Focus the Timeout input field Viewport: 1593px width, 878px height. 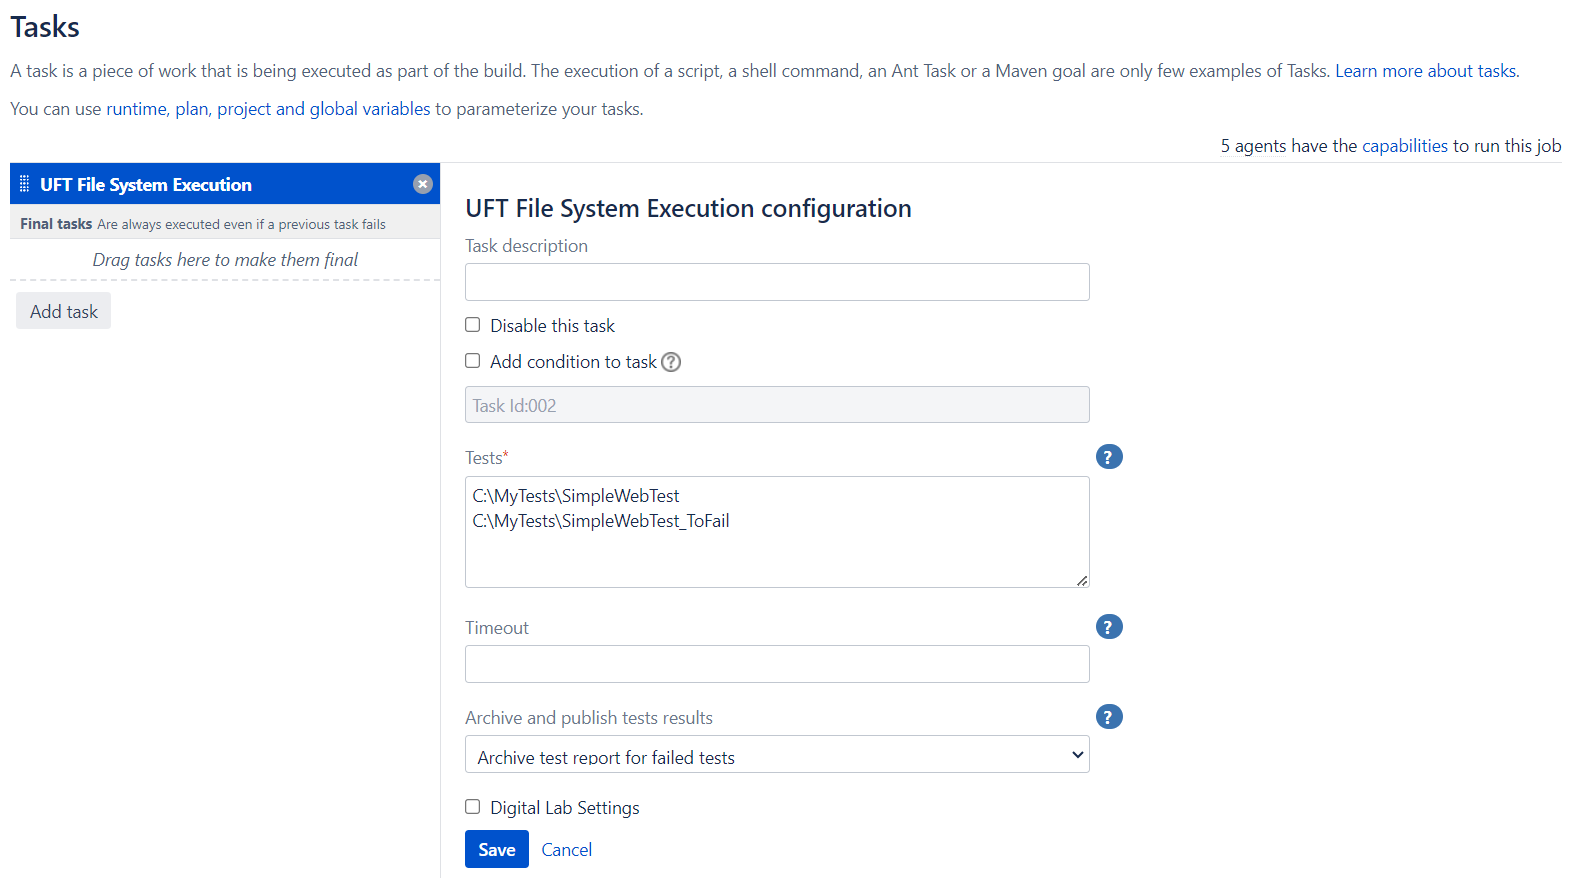click(x=777, y=664)
